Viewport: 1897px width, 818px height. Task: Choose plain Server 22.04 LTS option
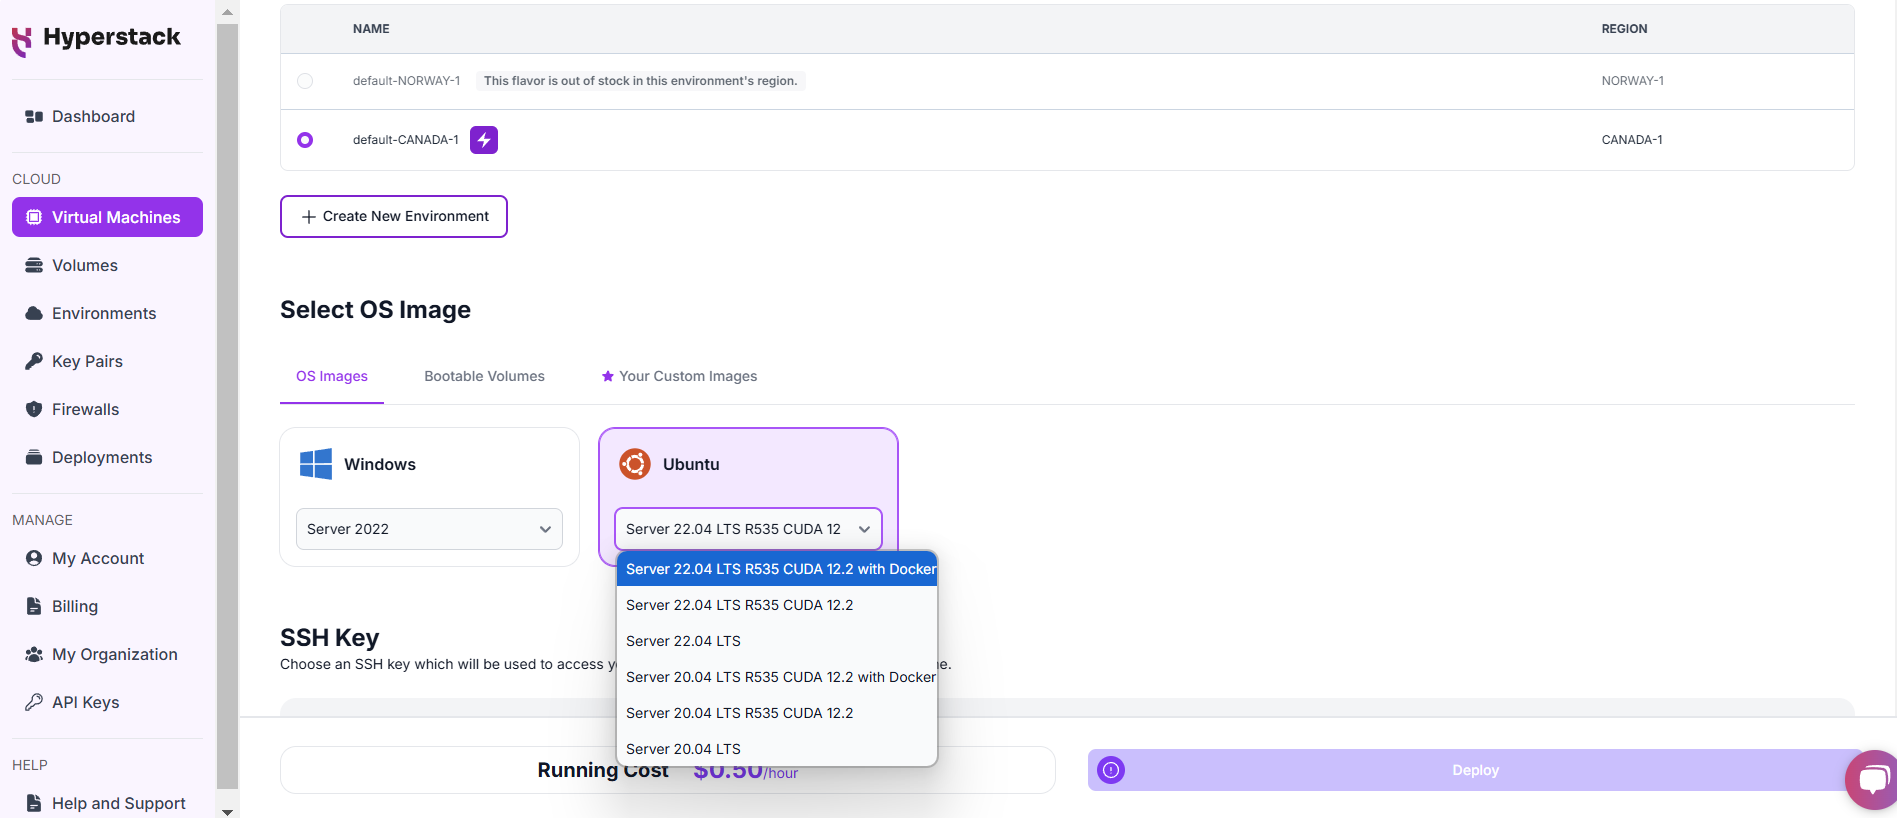coord(777,641)
